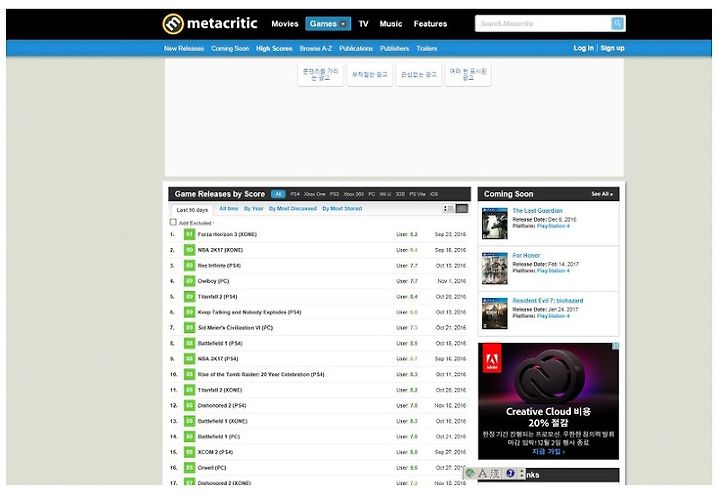Click the IME toolbar green globe icon
The image size is (720, 498).
(x=470, y=473)
